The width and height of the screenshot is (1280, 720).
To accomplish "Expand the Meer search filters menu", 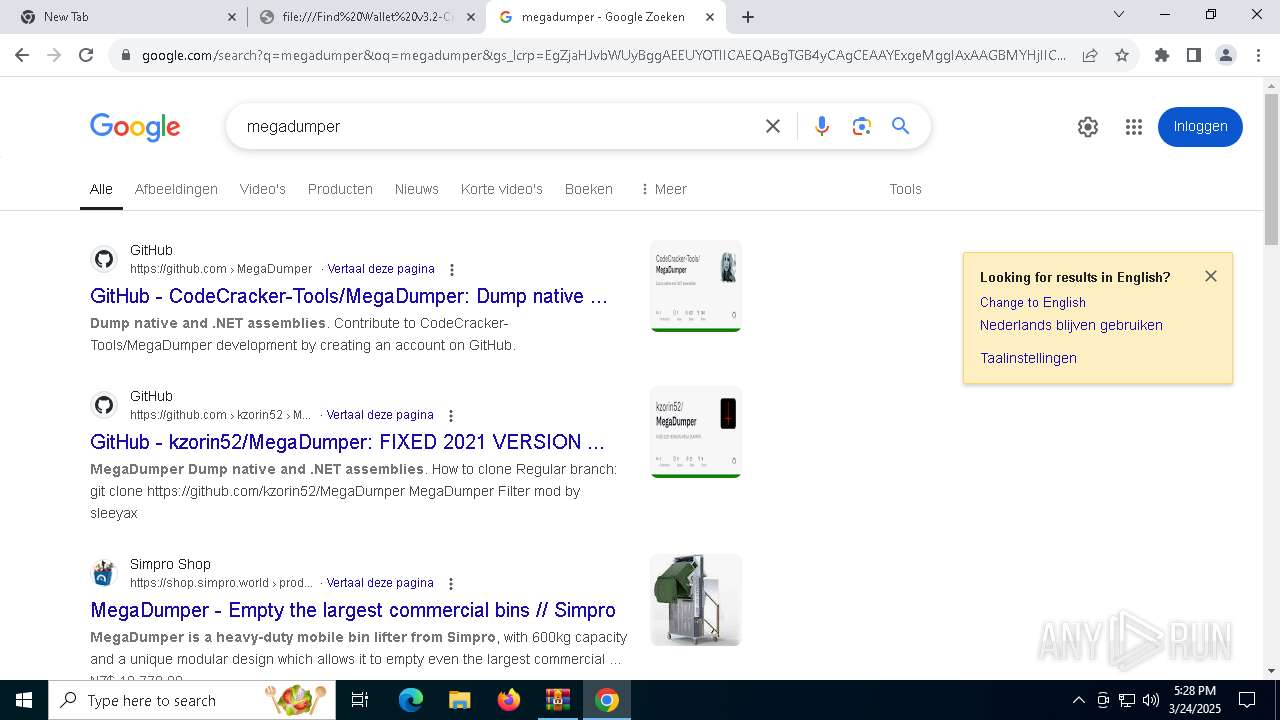I will tap(664, 189).
